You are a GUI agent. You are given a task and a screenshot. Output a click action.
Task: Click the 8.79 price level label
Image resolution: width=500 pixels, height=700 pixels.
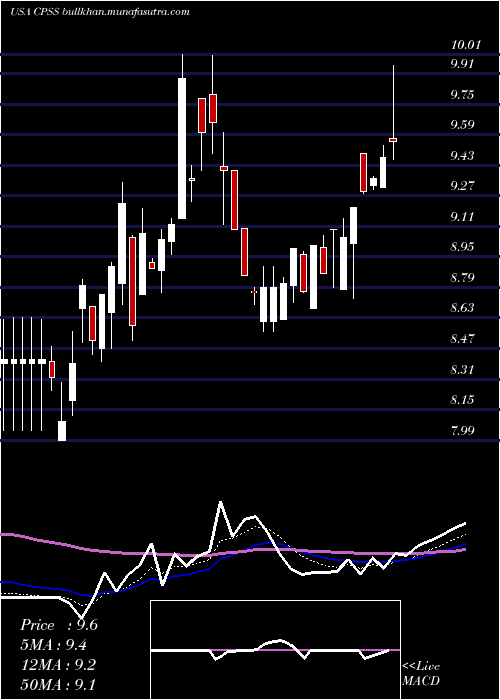pyautogui.click(x=462, y=278)
